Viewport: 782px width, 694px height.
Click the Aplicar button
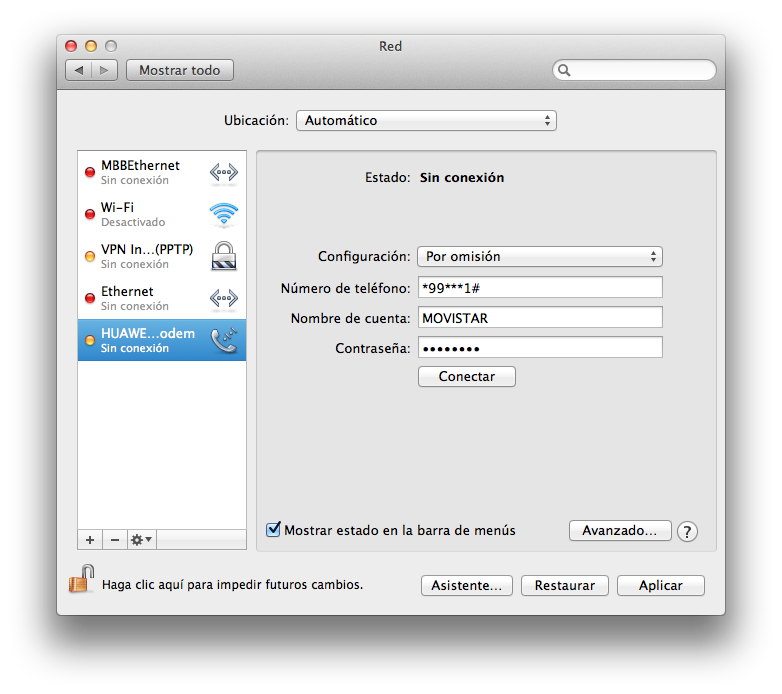(661, 585)
